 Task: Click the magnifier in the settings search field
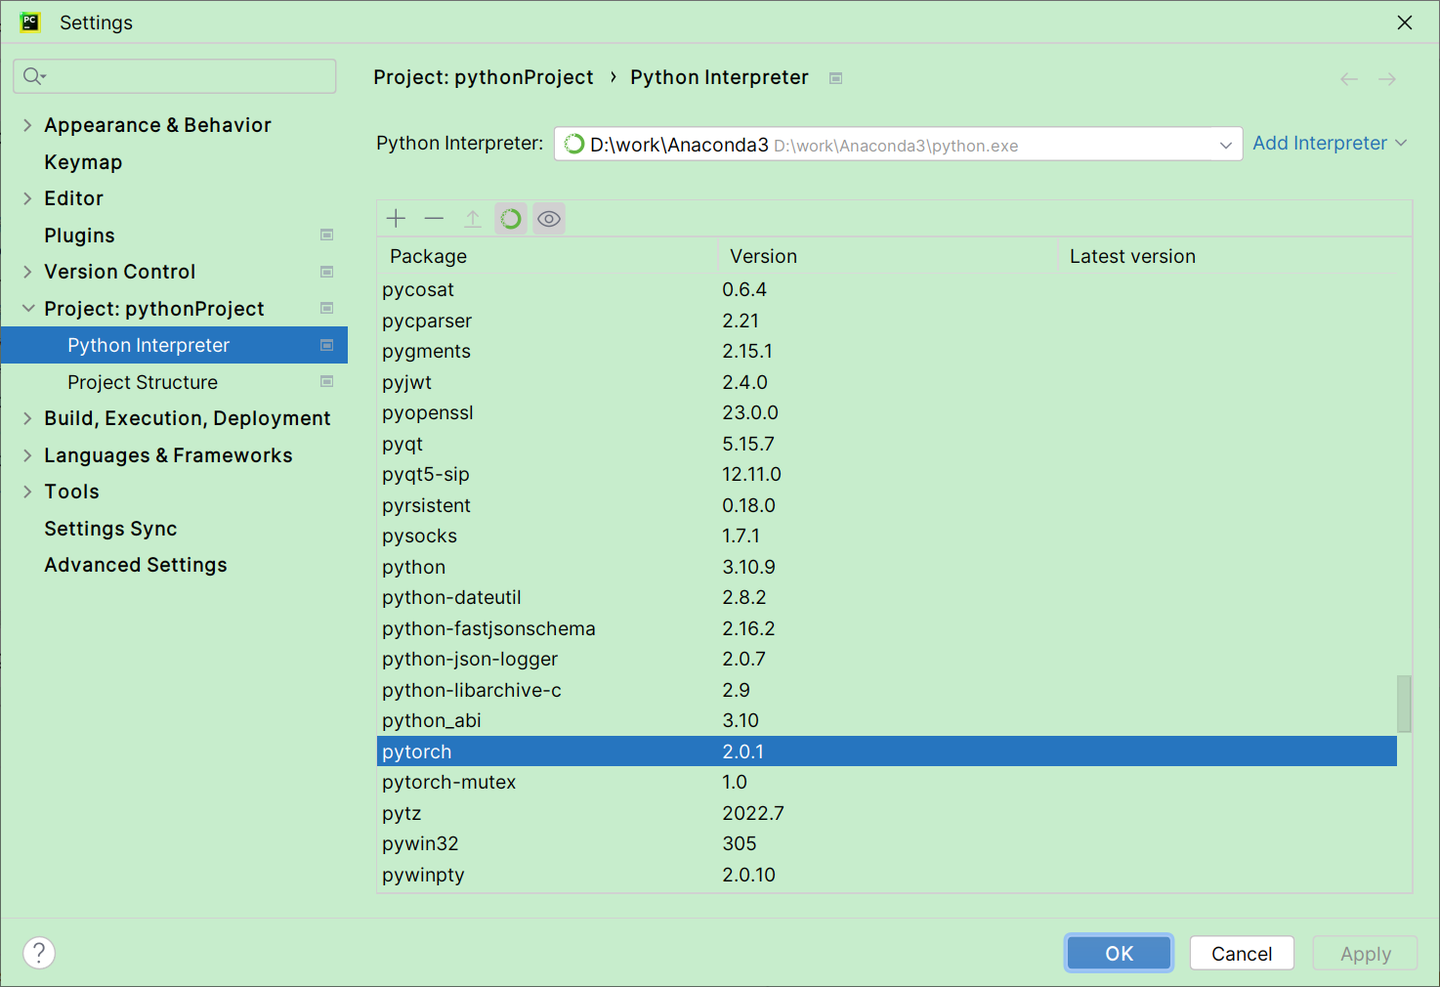coord(31,75)
